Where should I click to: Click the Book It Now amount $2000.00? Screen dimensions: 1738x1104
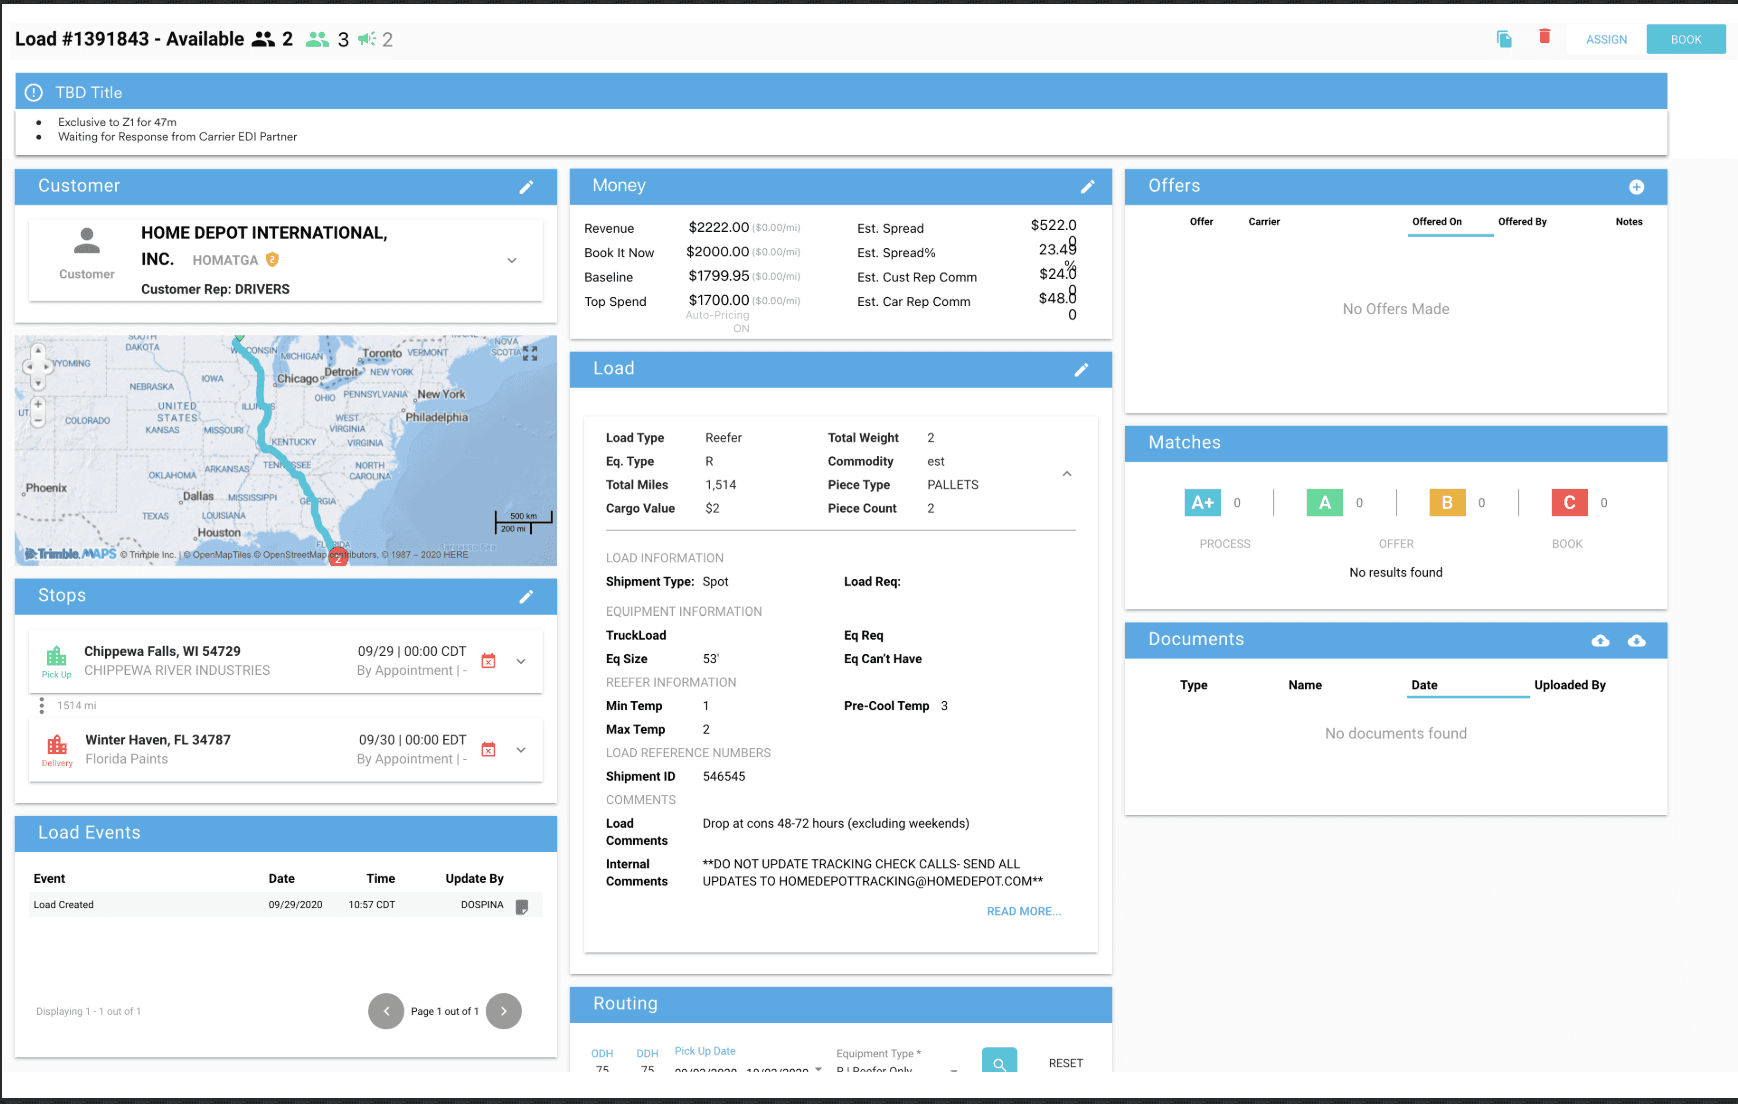click(x=717, y=252)
